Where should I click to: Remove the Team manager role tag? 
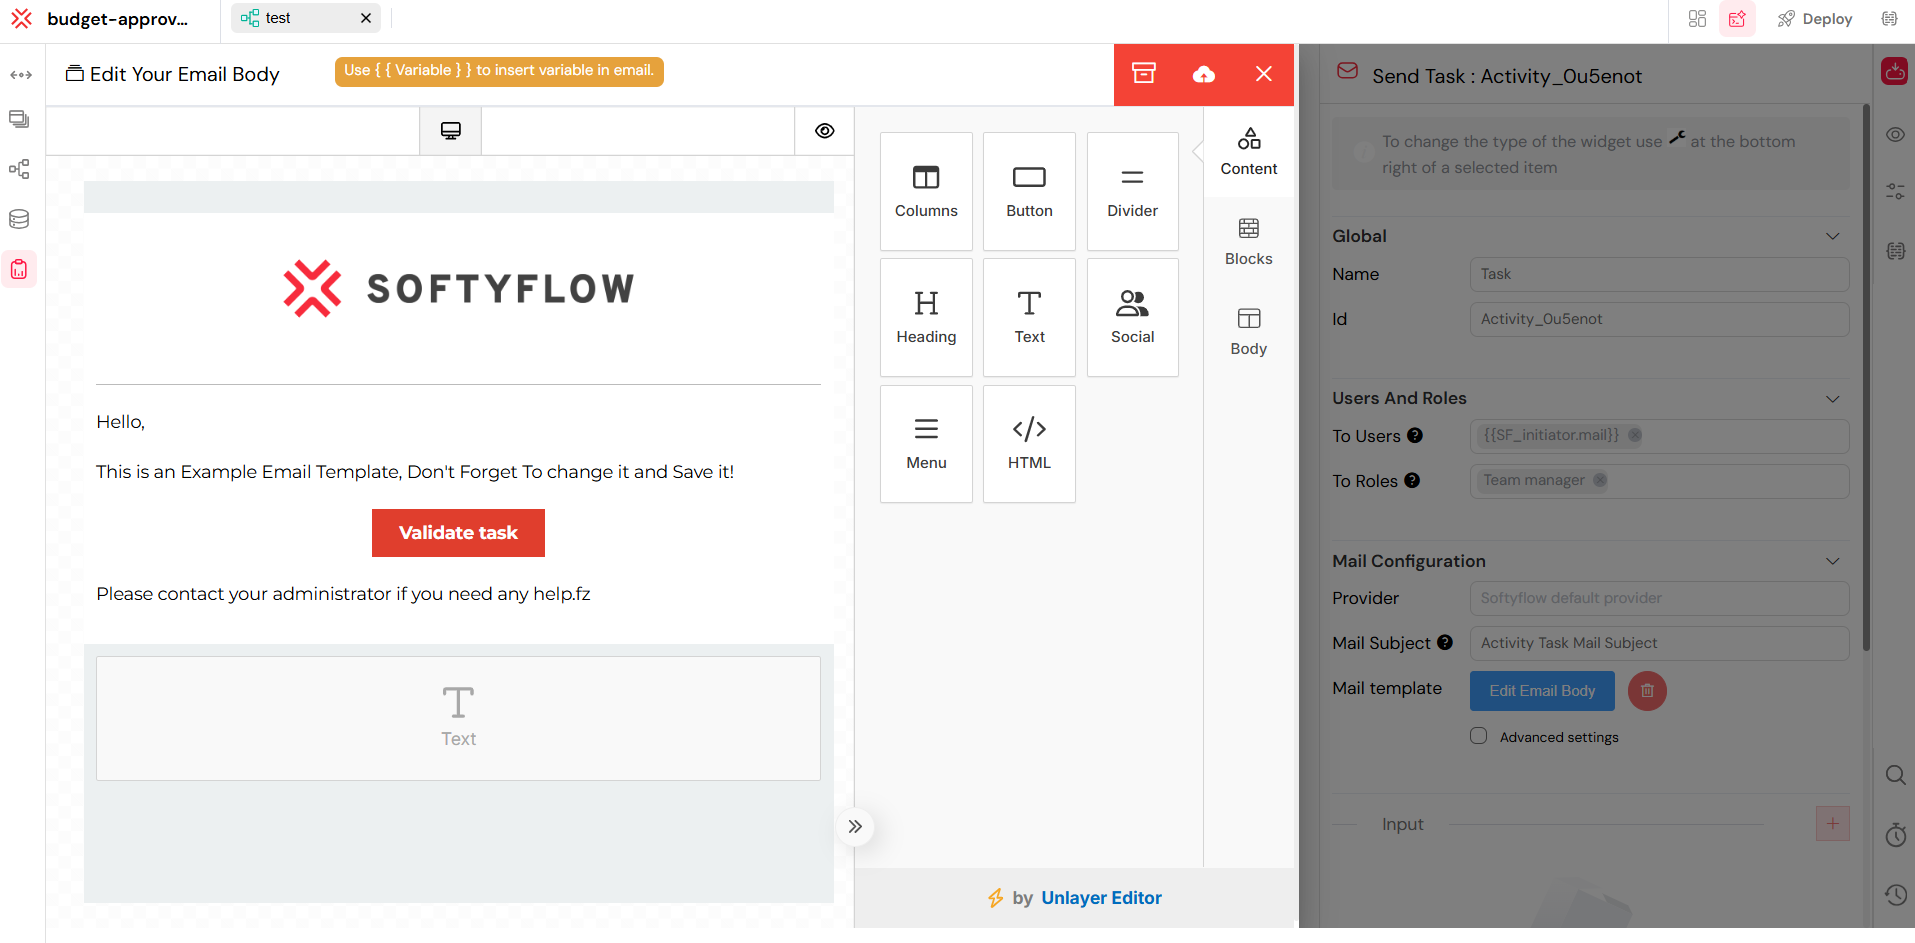click(1600, 480)
